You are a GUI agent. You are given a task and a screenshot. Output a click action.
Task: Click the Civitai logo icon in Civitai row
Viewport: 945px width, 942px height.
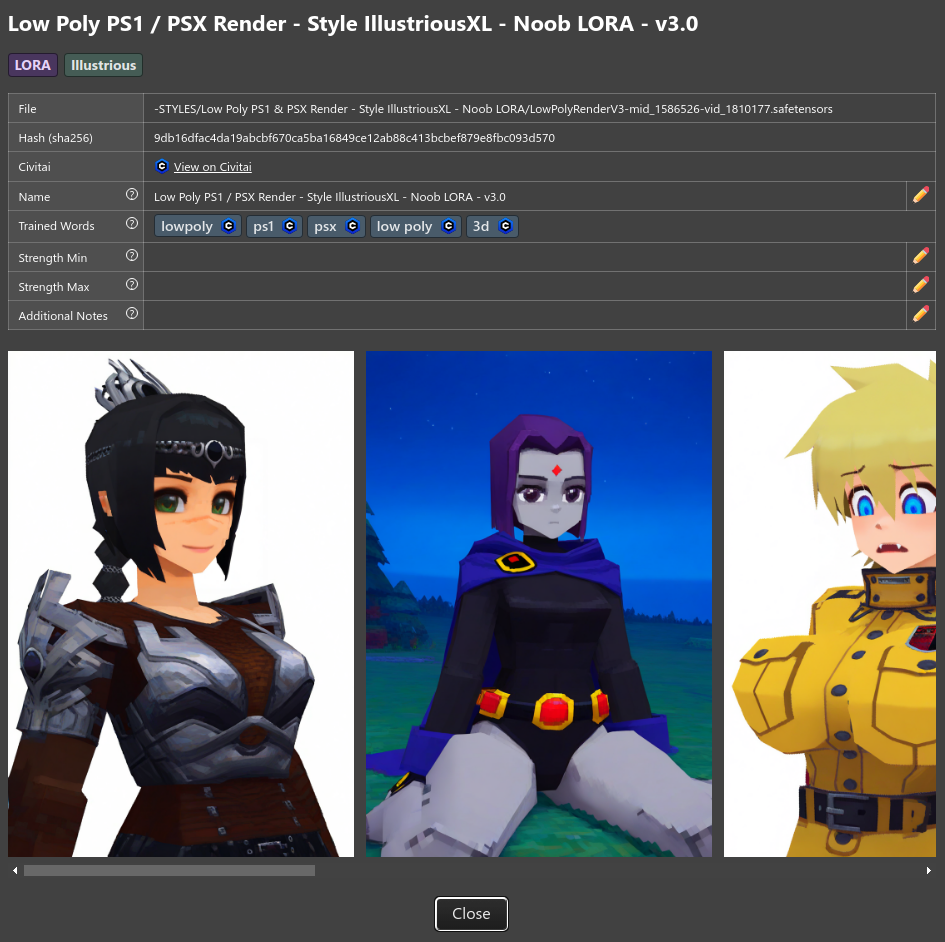[x=162, y=166]
